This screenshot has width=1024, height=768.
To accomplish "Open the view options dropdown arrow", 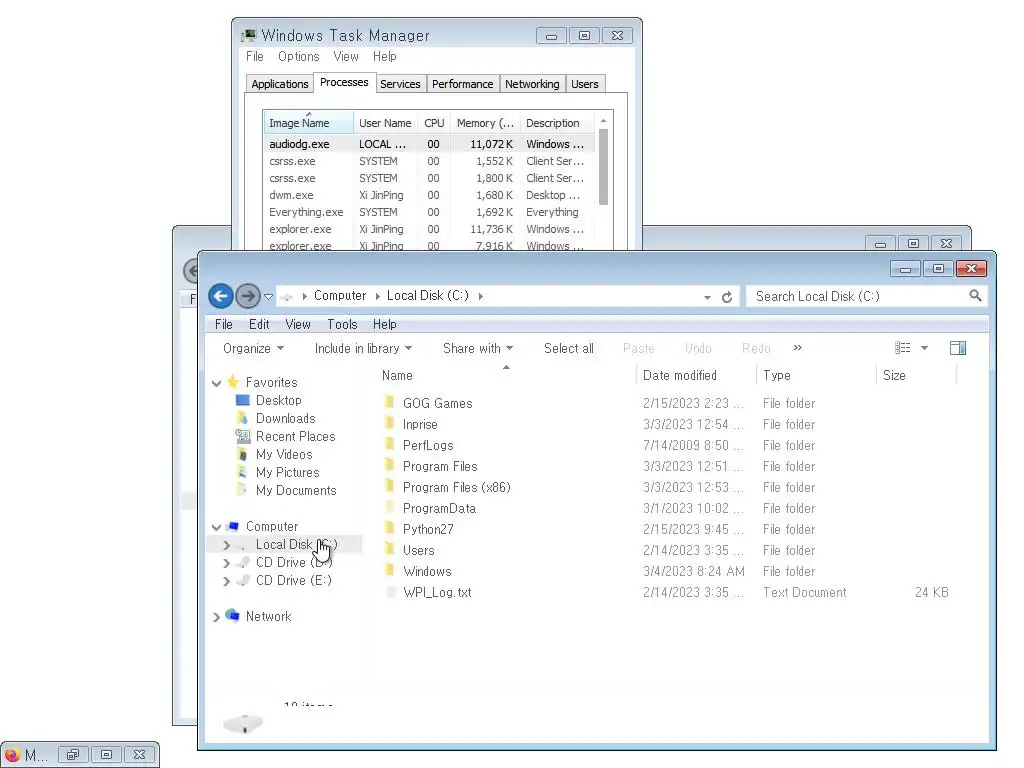I will pyautogui.click(x=924, y=348).
